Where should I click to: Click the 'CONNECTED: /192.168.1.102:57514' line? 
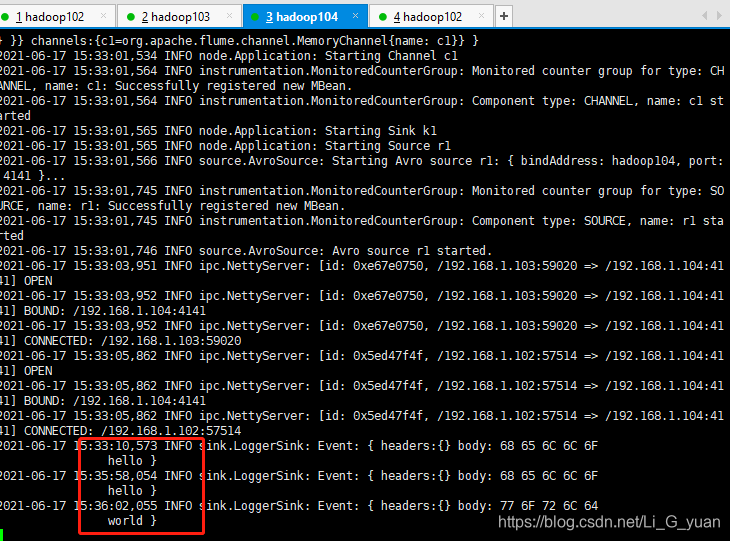click(x=133, y=431)
